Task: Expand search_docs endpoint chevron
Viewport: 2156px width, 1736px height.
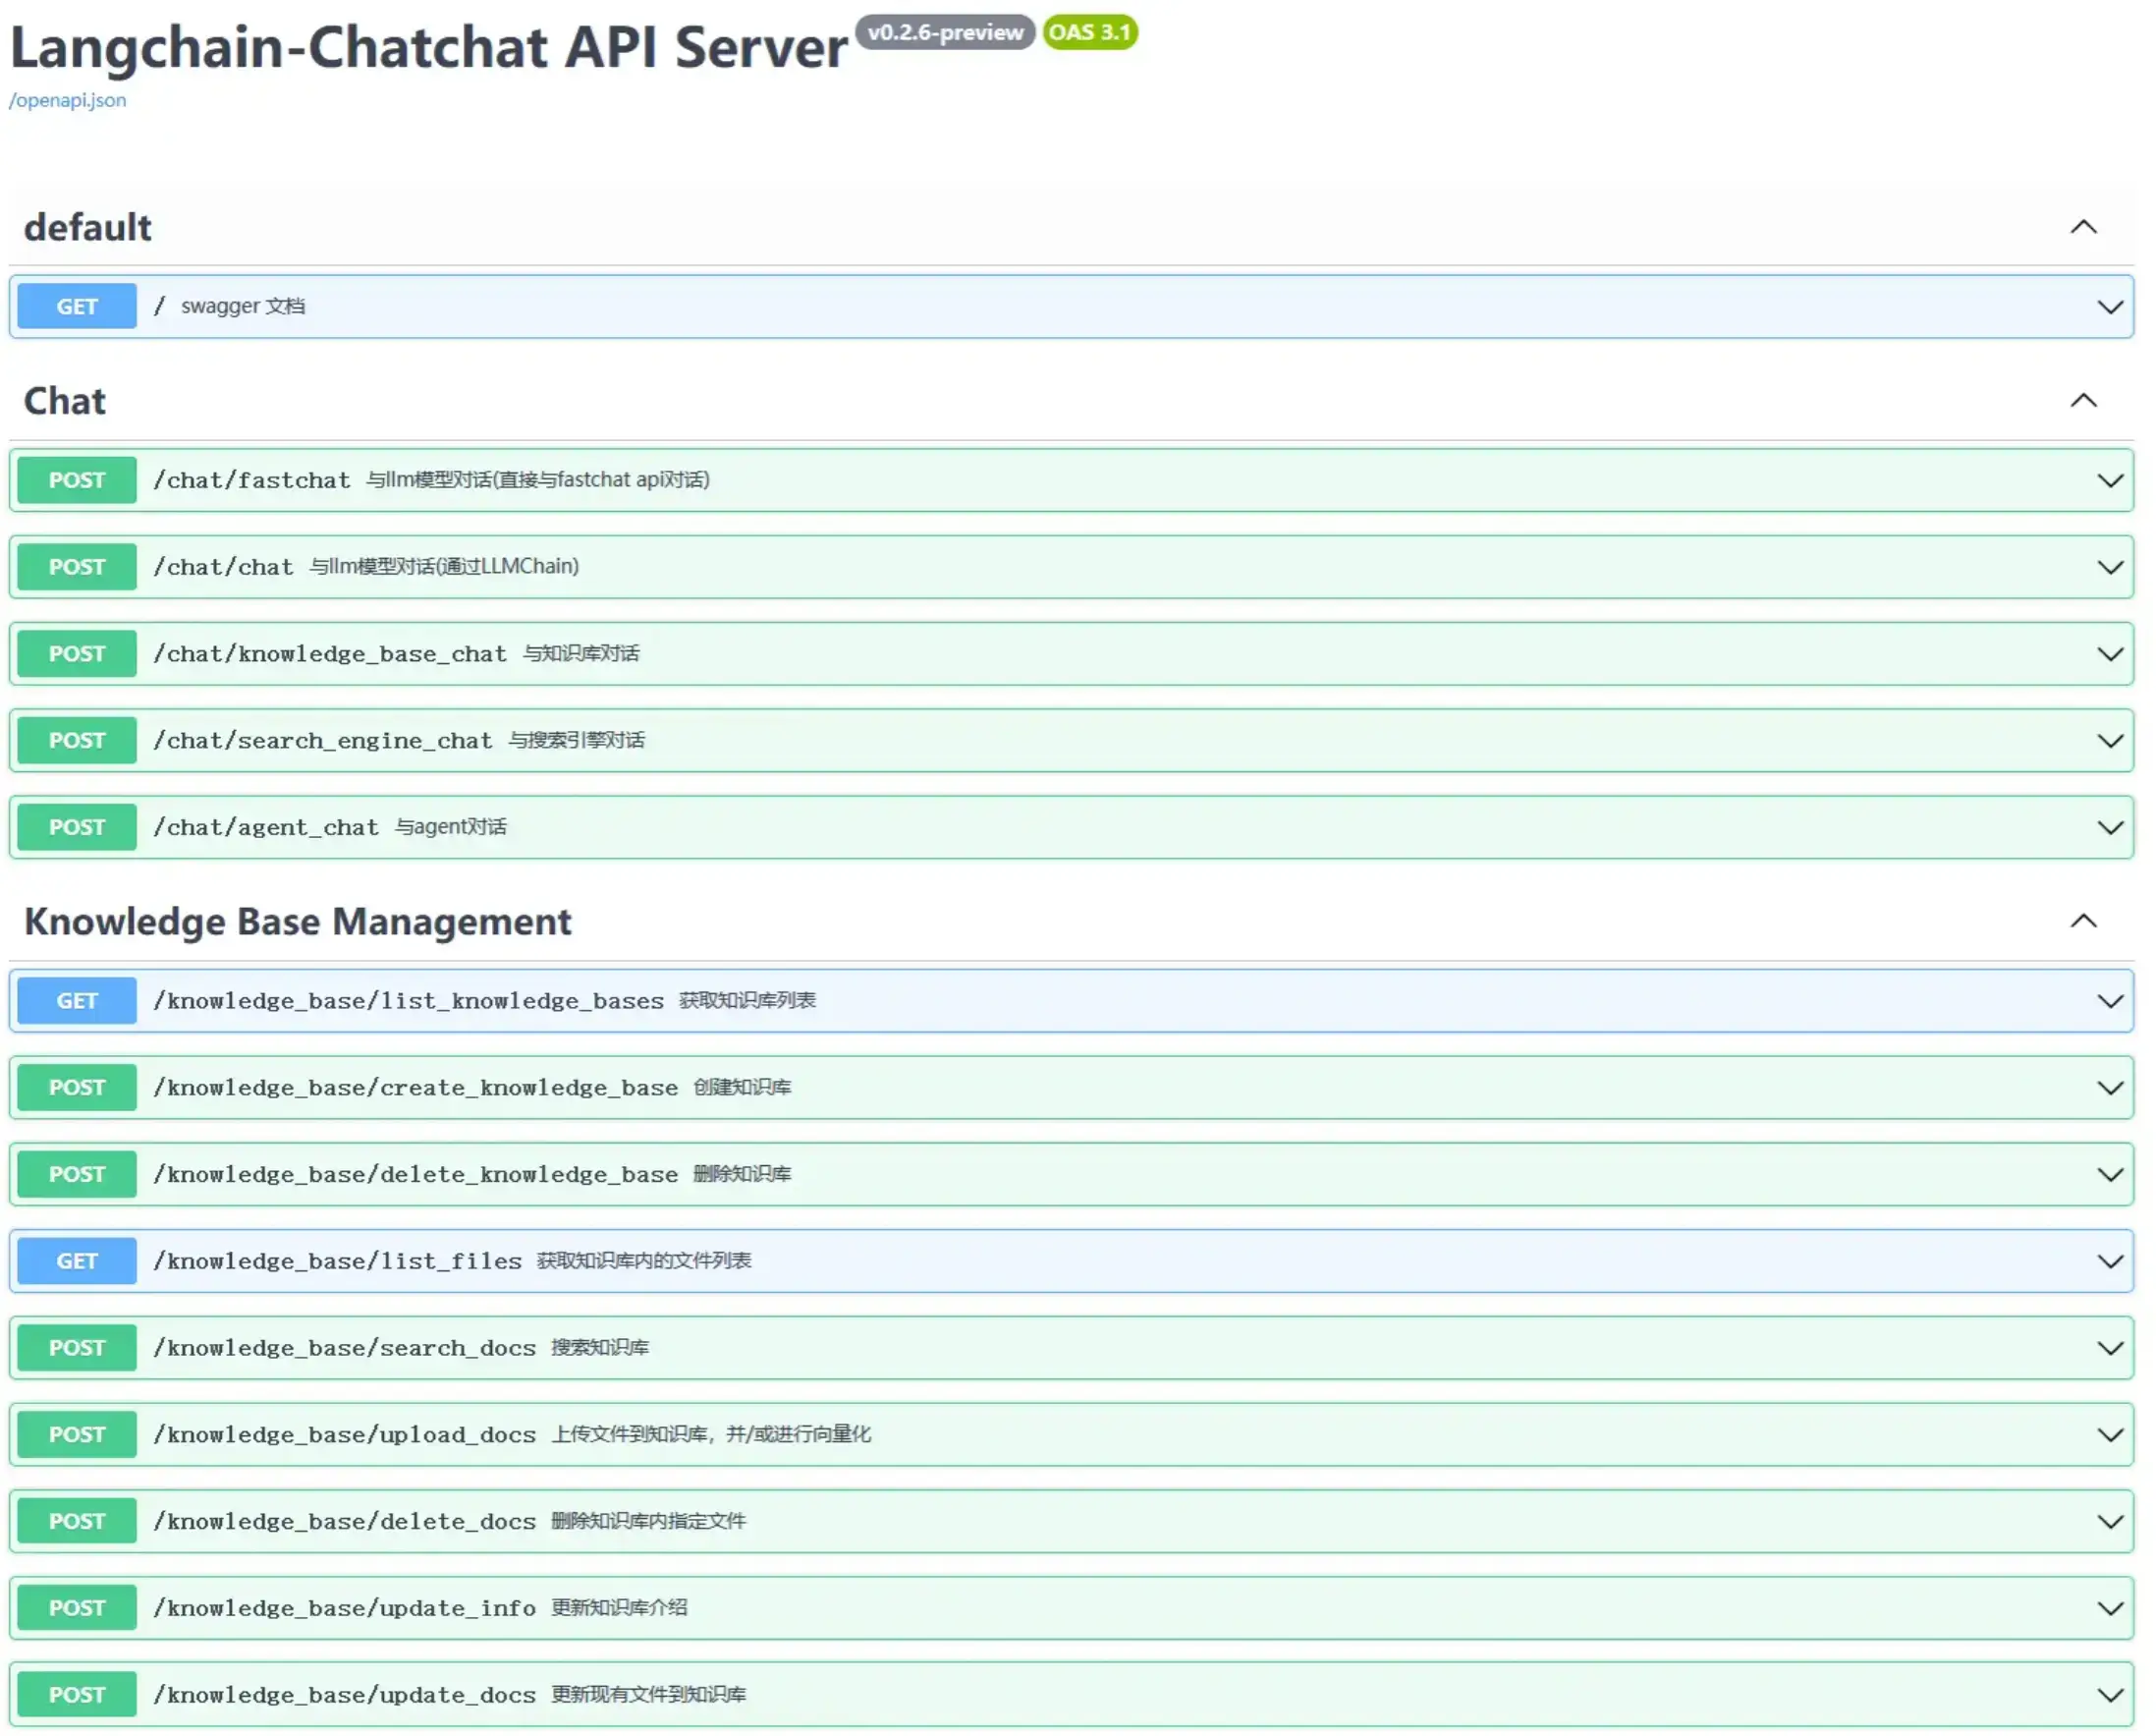Action: pyautogui.click(x=2109, y=1349)
